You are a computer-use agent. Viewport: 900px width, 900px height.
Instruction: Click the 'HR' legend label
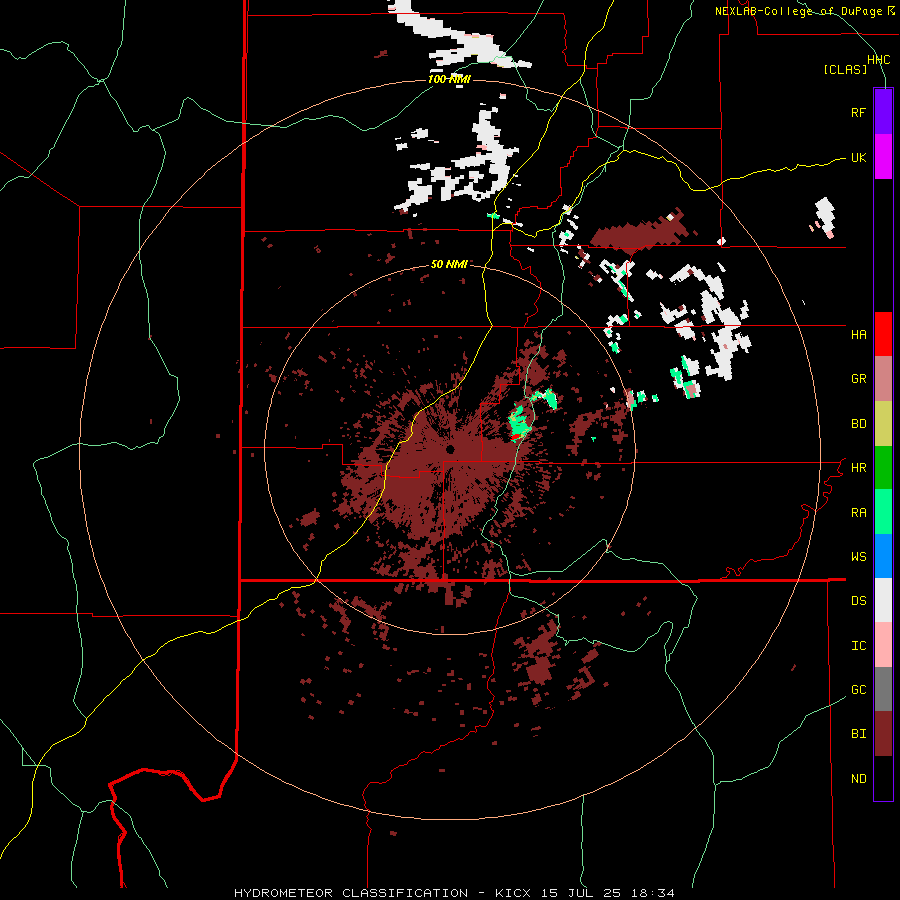[x=858, y=468]
